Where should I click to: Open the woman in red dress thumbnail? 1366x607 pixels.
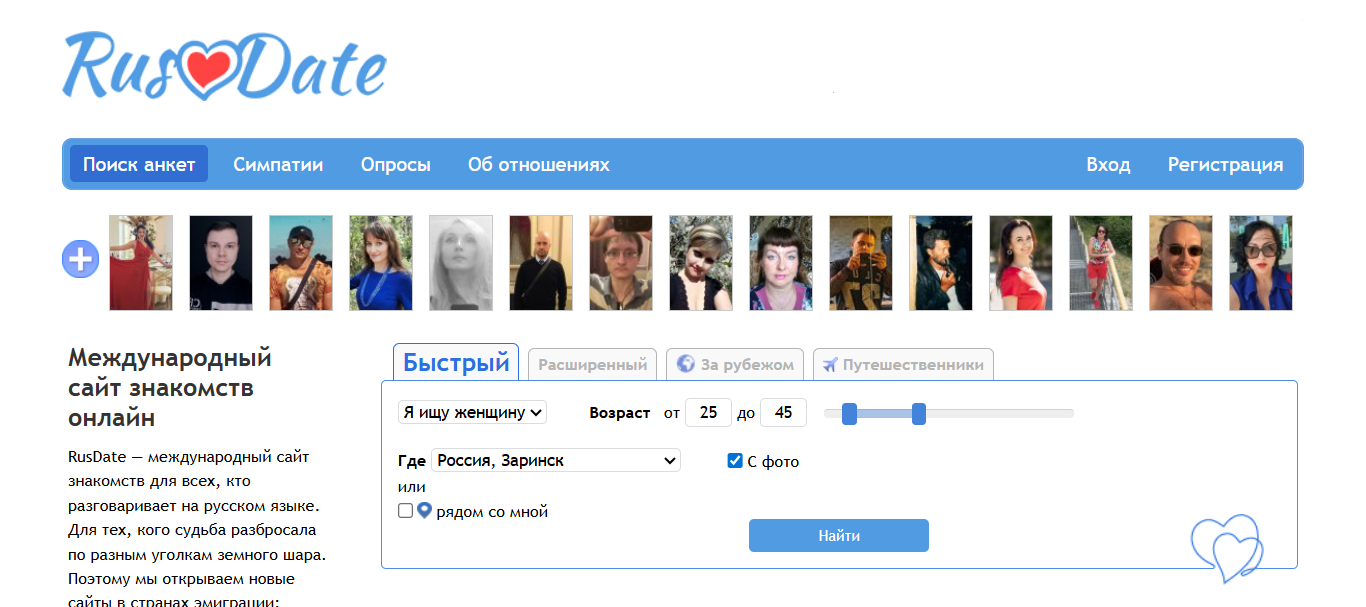(x=141, y=263)
